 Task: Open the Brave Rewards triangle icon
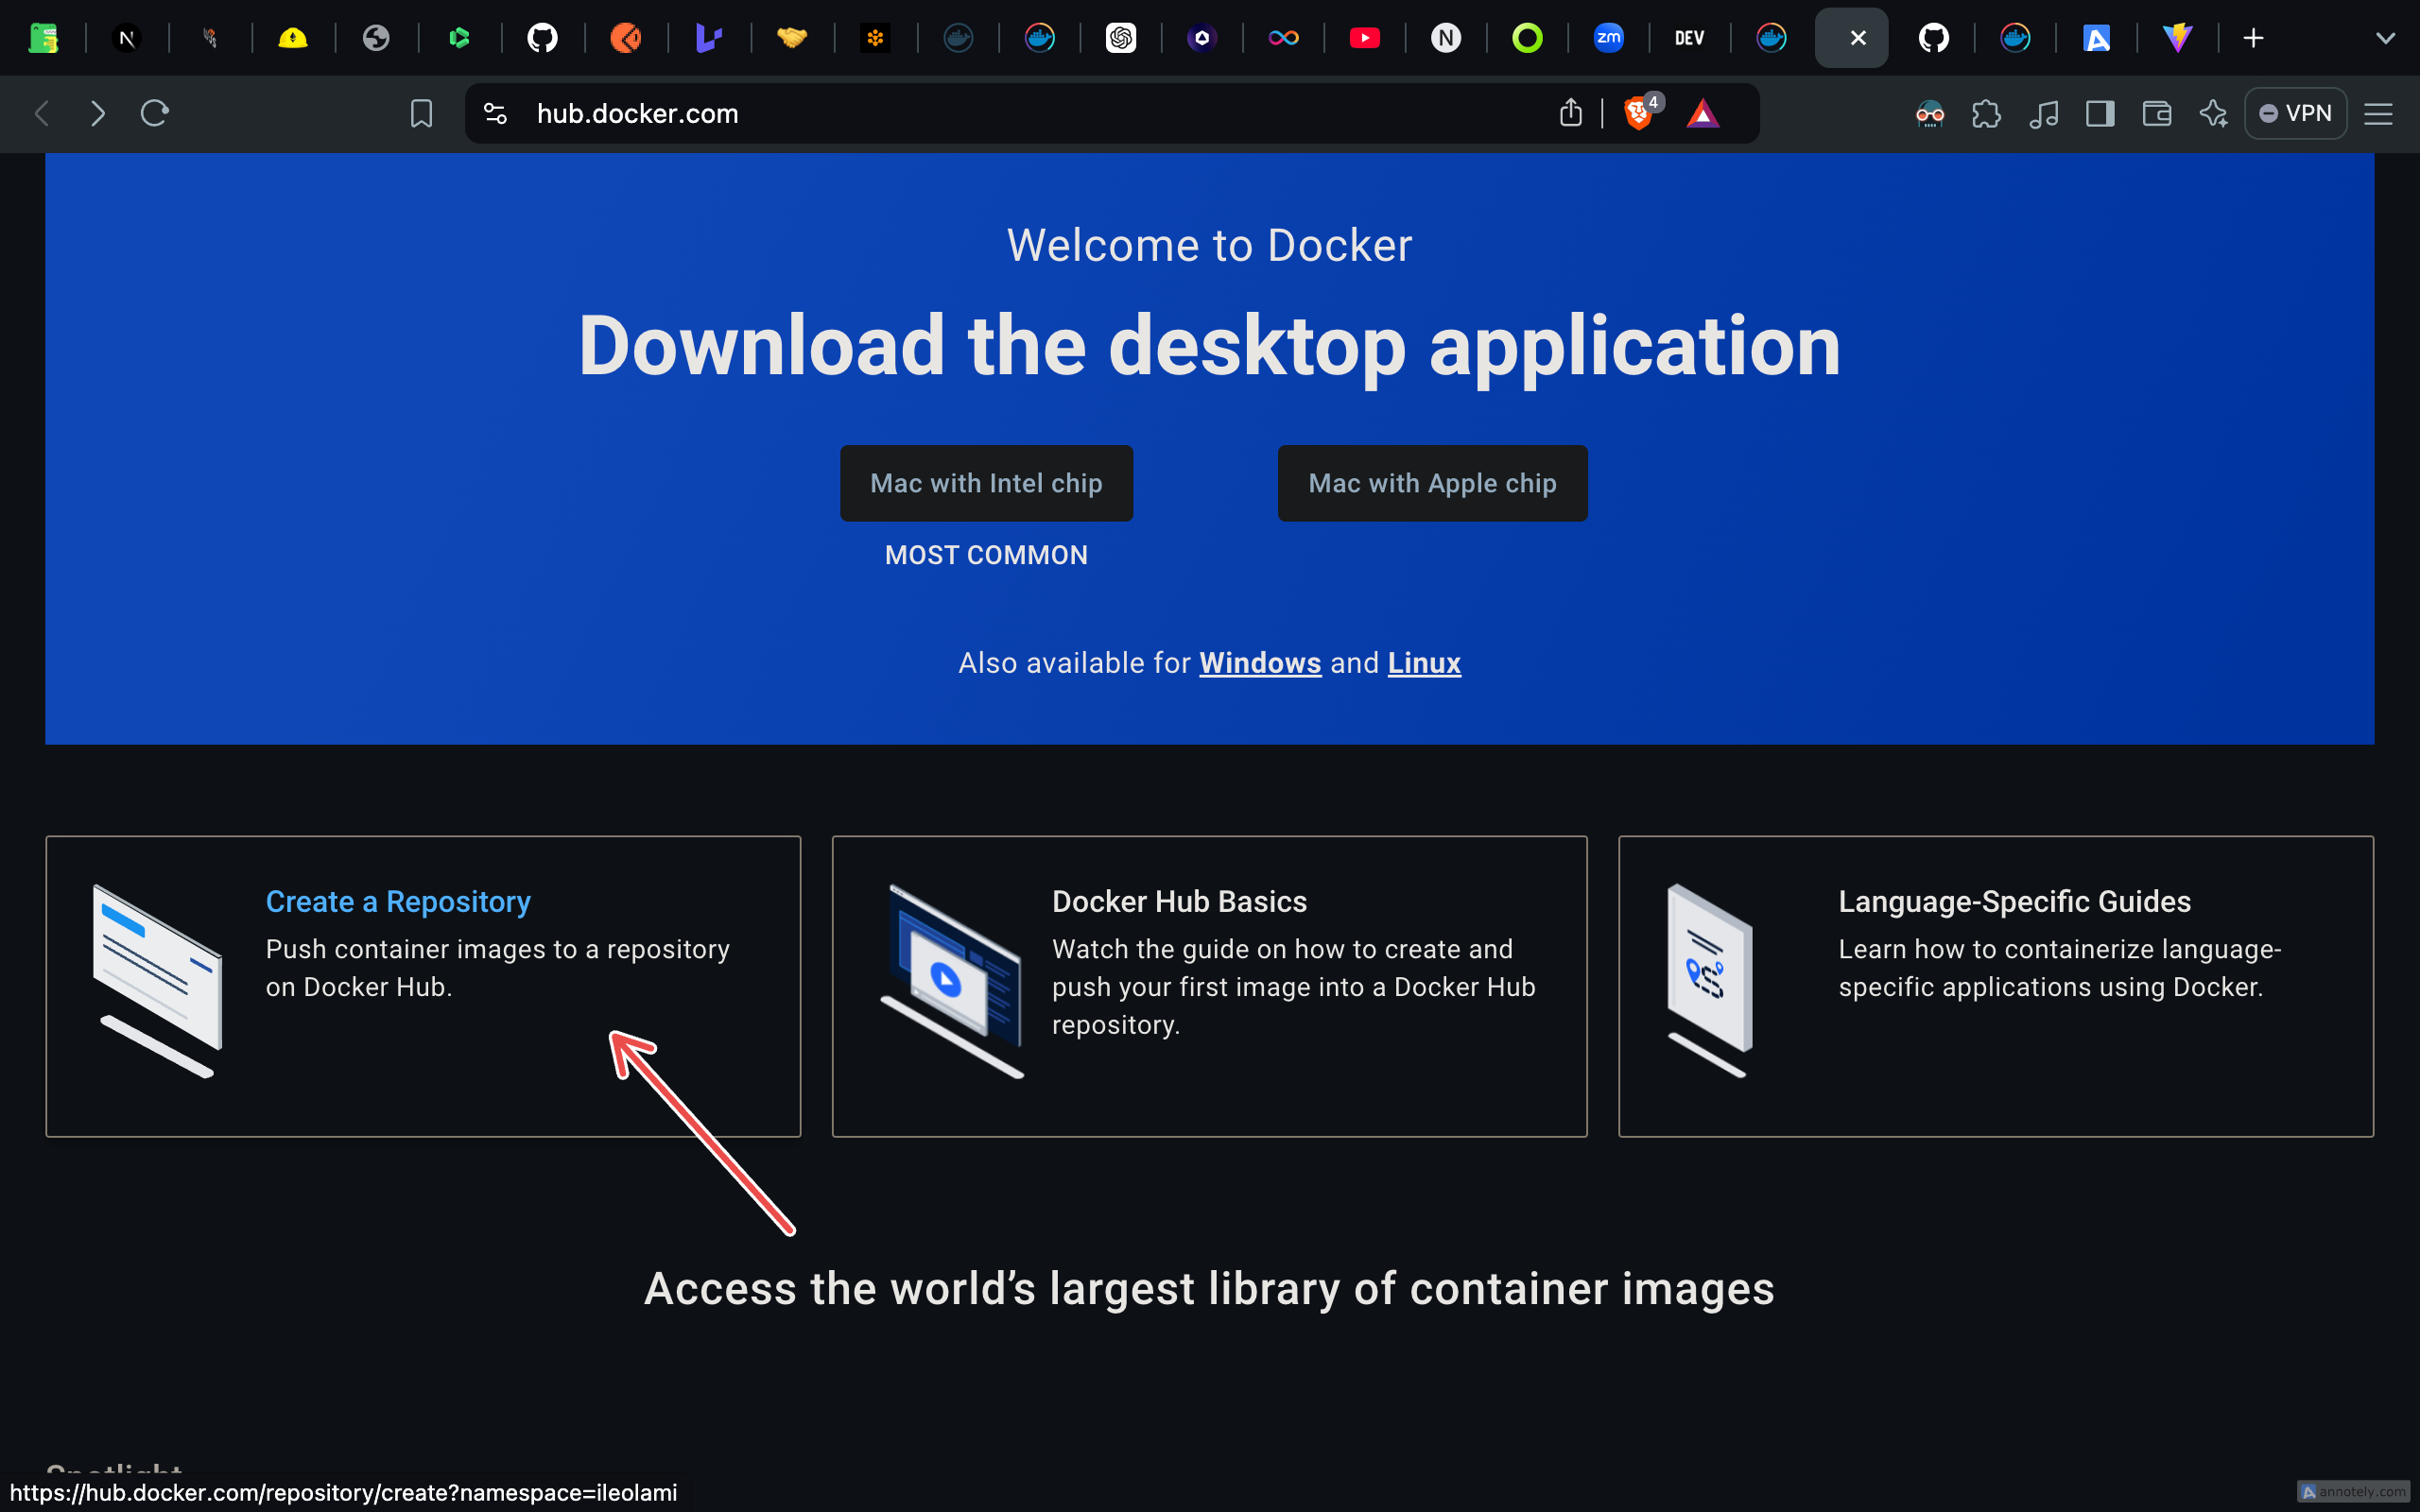tap(1703, 113)
